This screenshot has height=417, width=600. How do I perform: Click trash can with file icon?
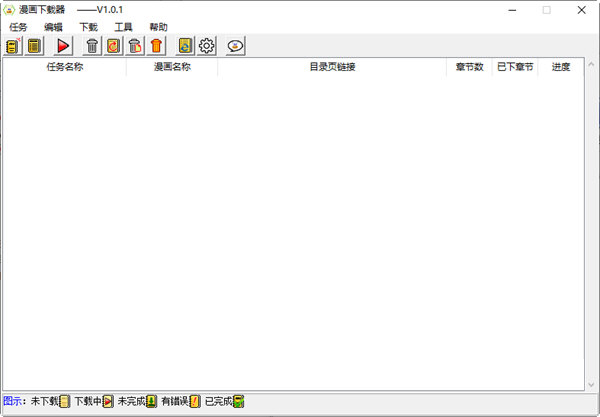tap(135, 46)
